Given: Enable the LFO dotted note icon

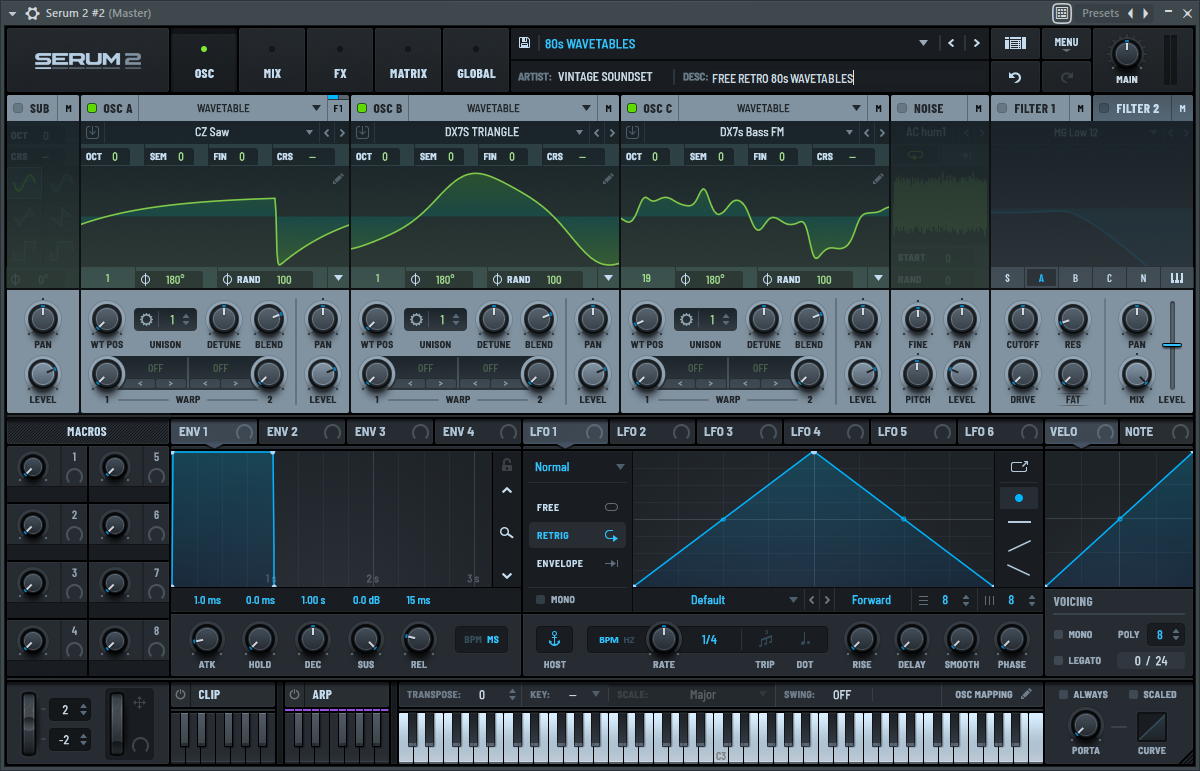Looking at the screenshot, I should tap(805, 639).
